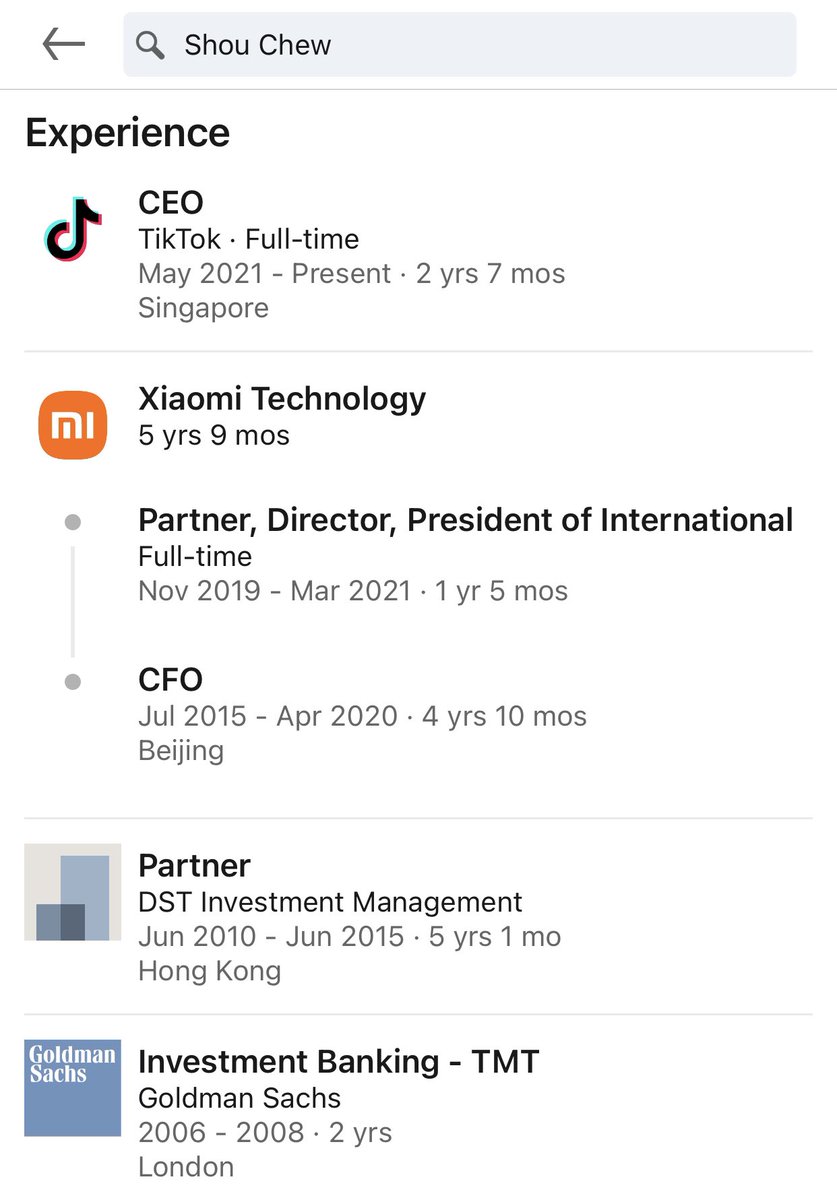
Task: Open the TikTok company logo
Action: point(73,230)
